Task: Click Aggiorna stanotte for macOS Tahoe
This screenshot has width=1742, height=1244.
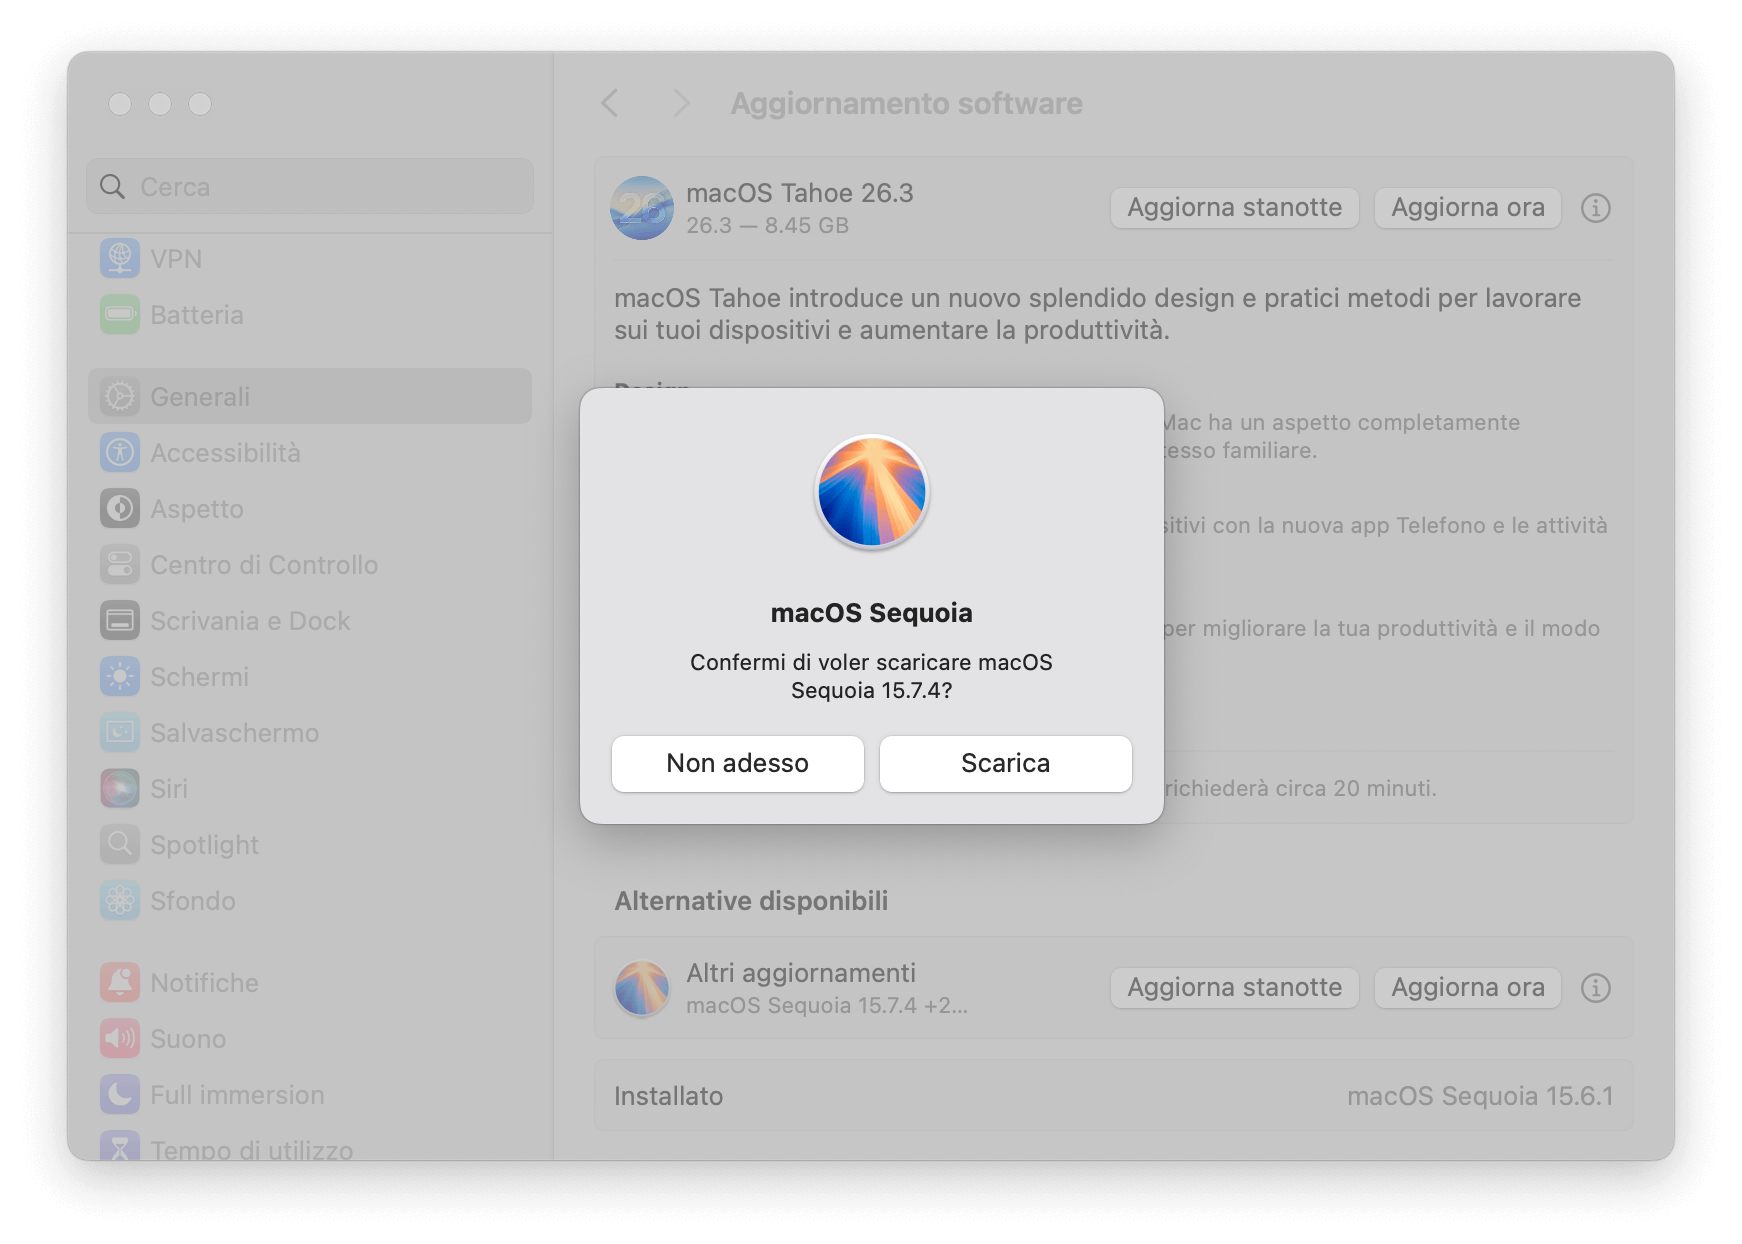Action: click(1234, 208)
